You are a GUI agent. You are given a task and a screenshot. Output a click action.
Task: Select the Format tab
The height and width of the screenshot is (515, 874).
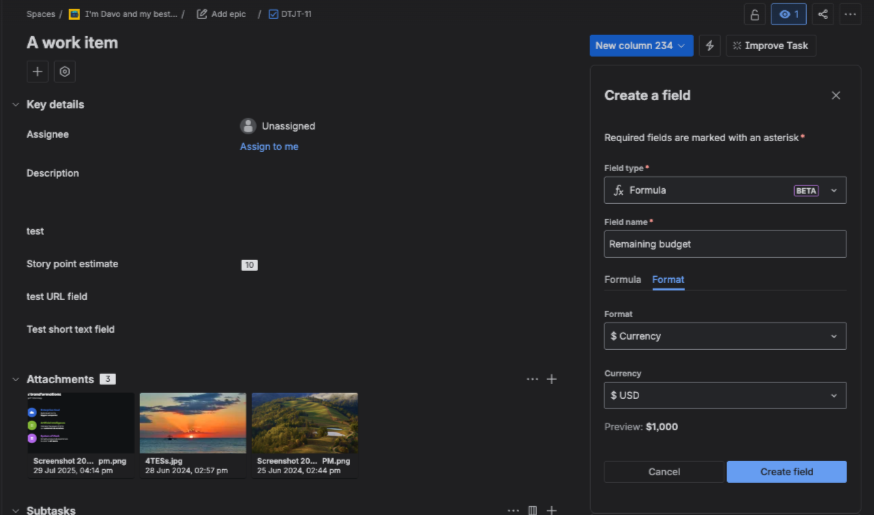(x=668, y=279)
